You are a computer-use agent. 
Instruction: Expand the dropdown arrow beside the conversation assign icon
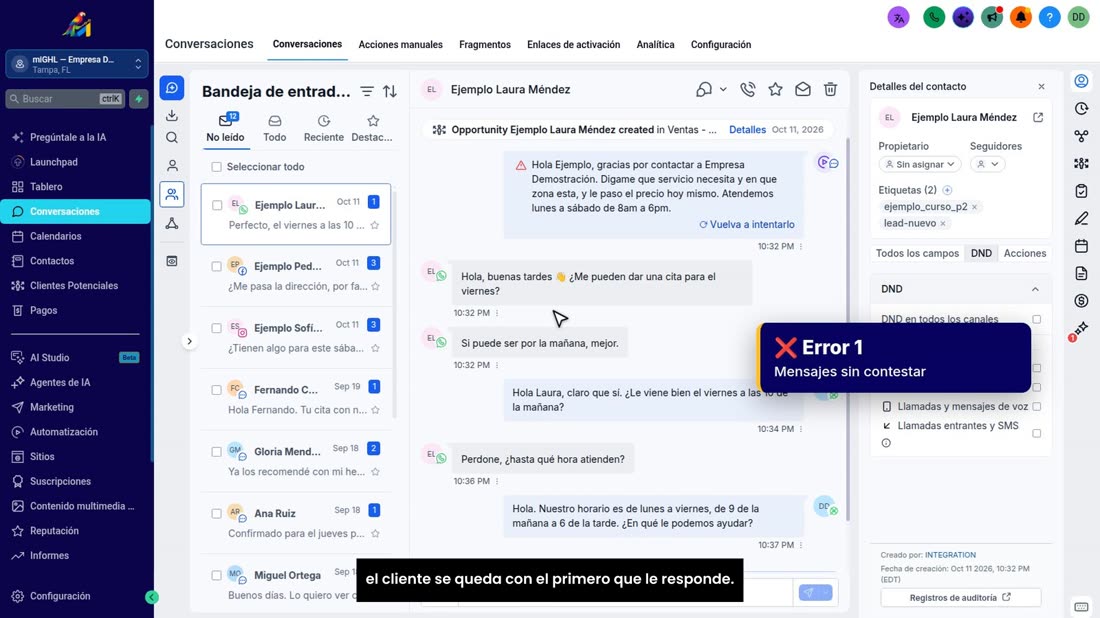point(723,90)
